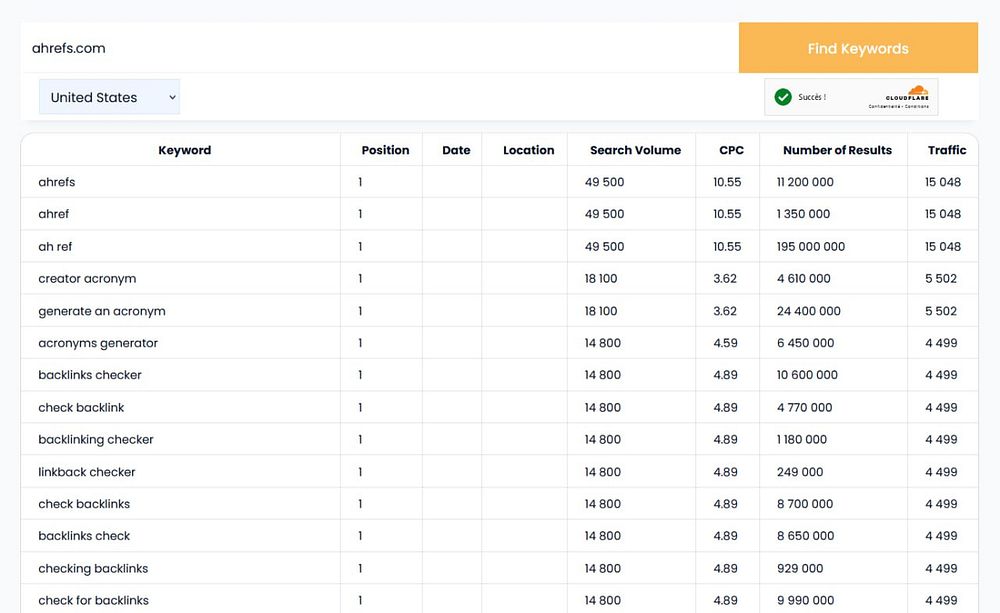Image resolution: width=1000 pixels, height=613 pixels.
Task: Click traffic 5 502 in creator acronym row
Action: click(941, 278)
